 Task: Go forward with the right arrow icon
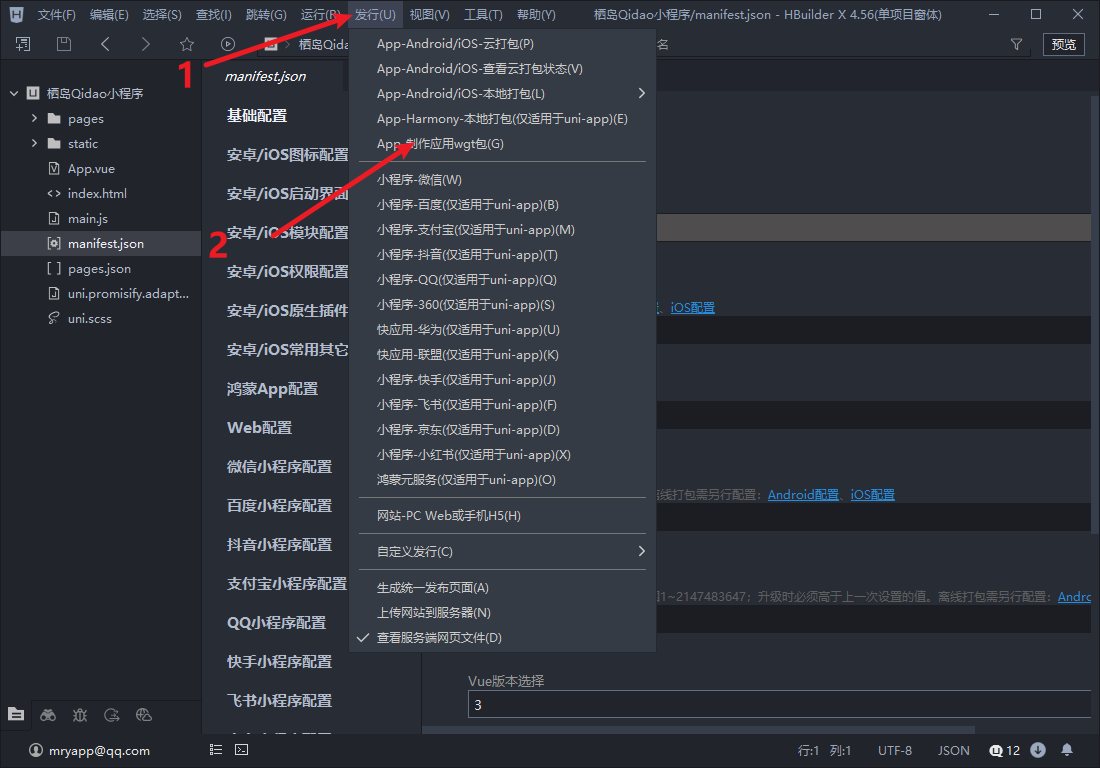[145, 44]
